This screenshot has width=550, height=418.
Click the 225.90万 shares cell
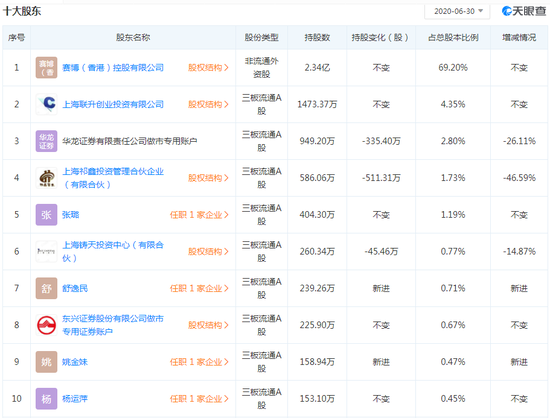point(317,325)
